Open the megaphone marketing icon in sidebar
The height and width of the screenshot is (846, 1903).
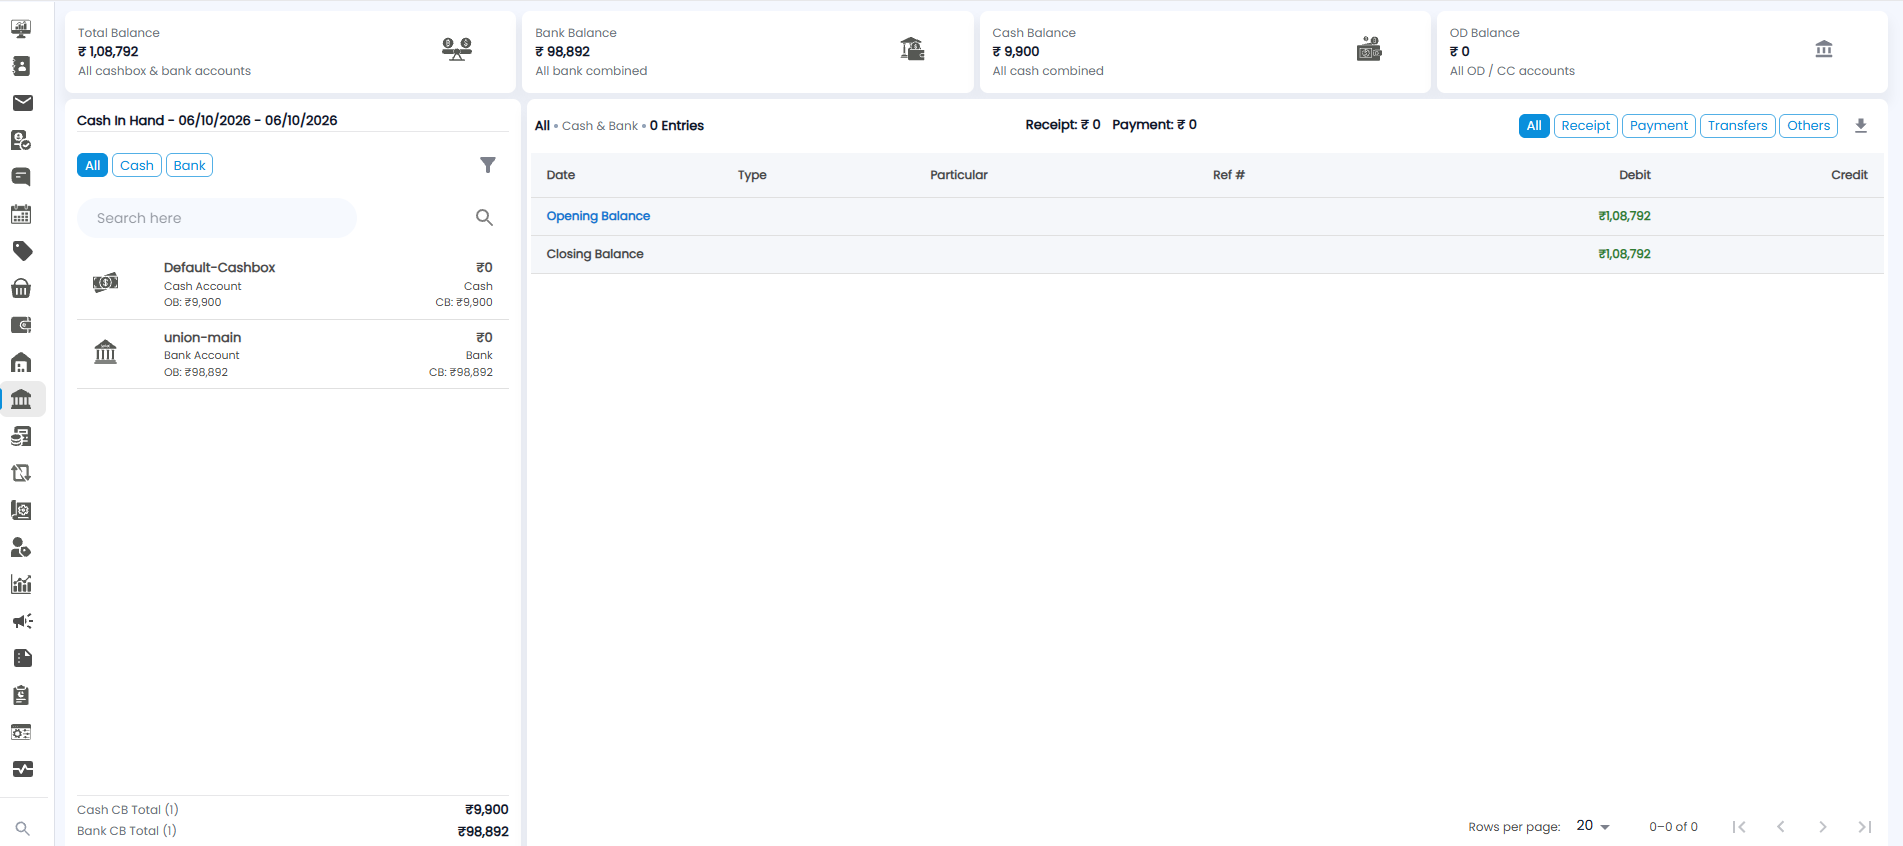point(21,621)
